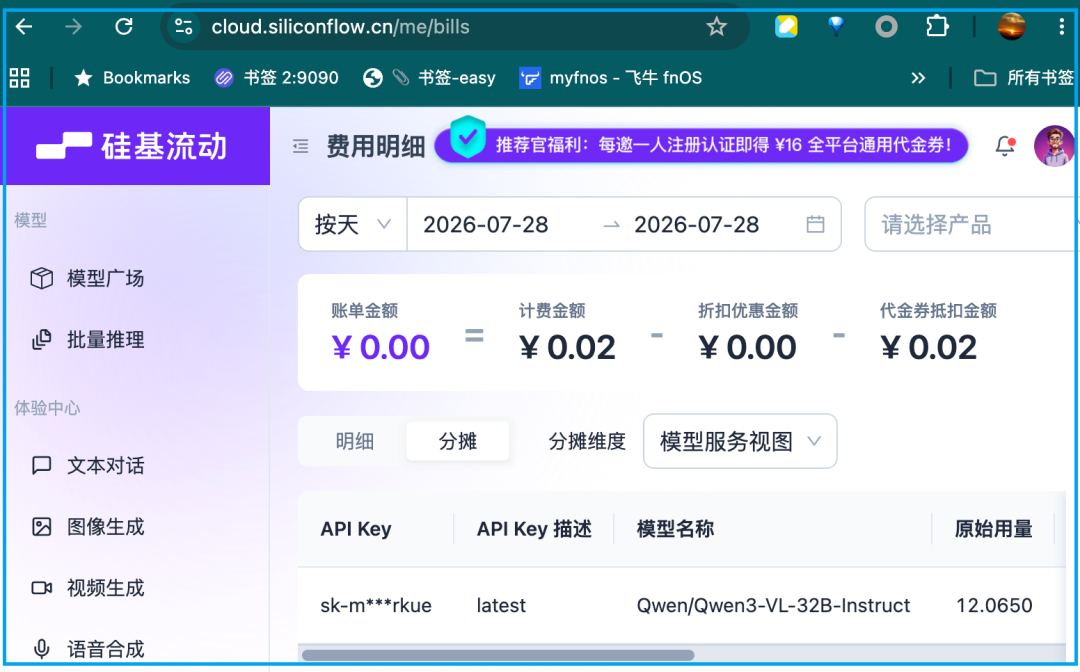Open the browser extensions puzzle icon
The width and height of the screenshot is (1080, 672).
[x=937, y=27]
